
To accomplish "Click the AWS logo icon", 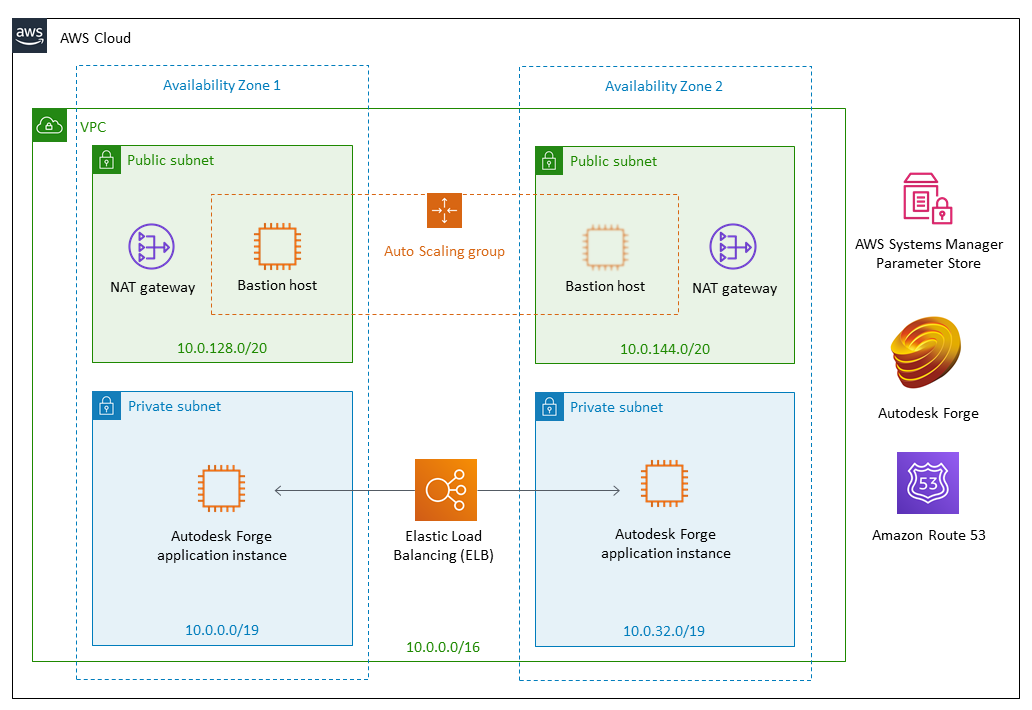I will coord(30,36).
